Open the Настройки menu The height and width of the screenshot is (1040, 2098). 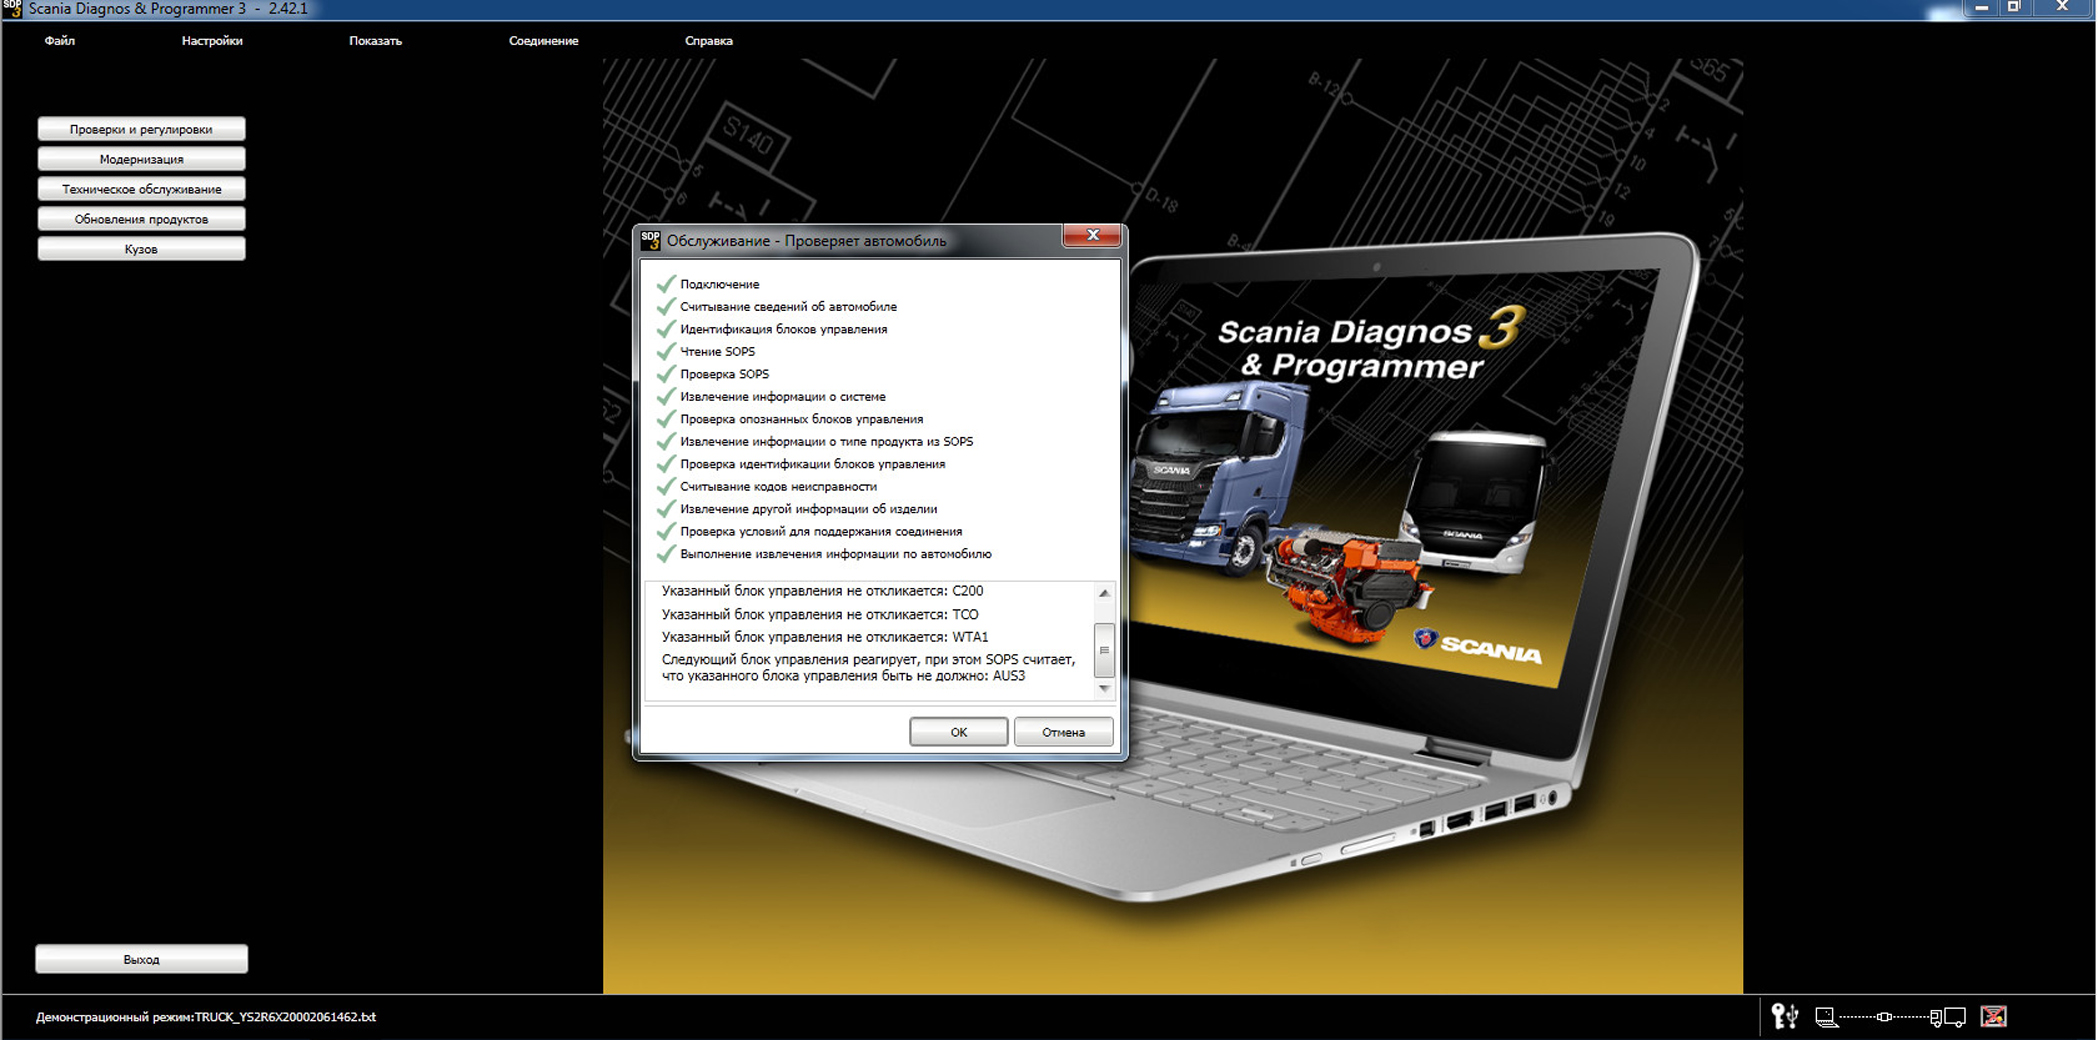212,41
